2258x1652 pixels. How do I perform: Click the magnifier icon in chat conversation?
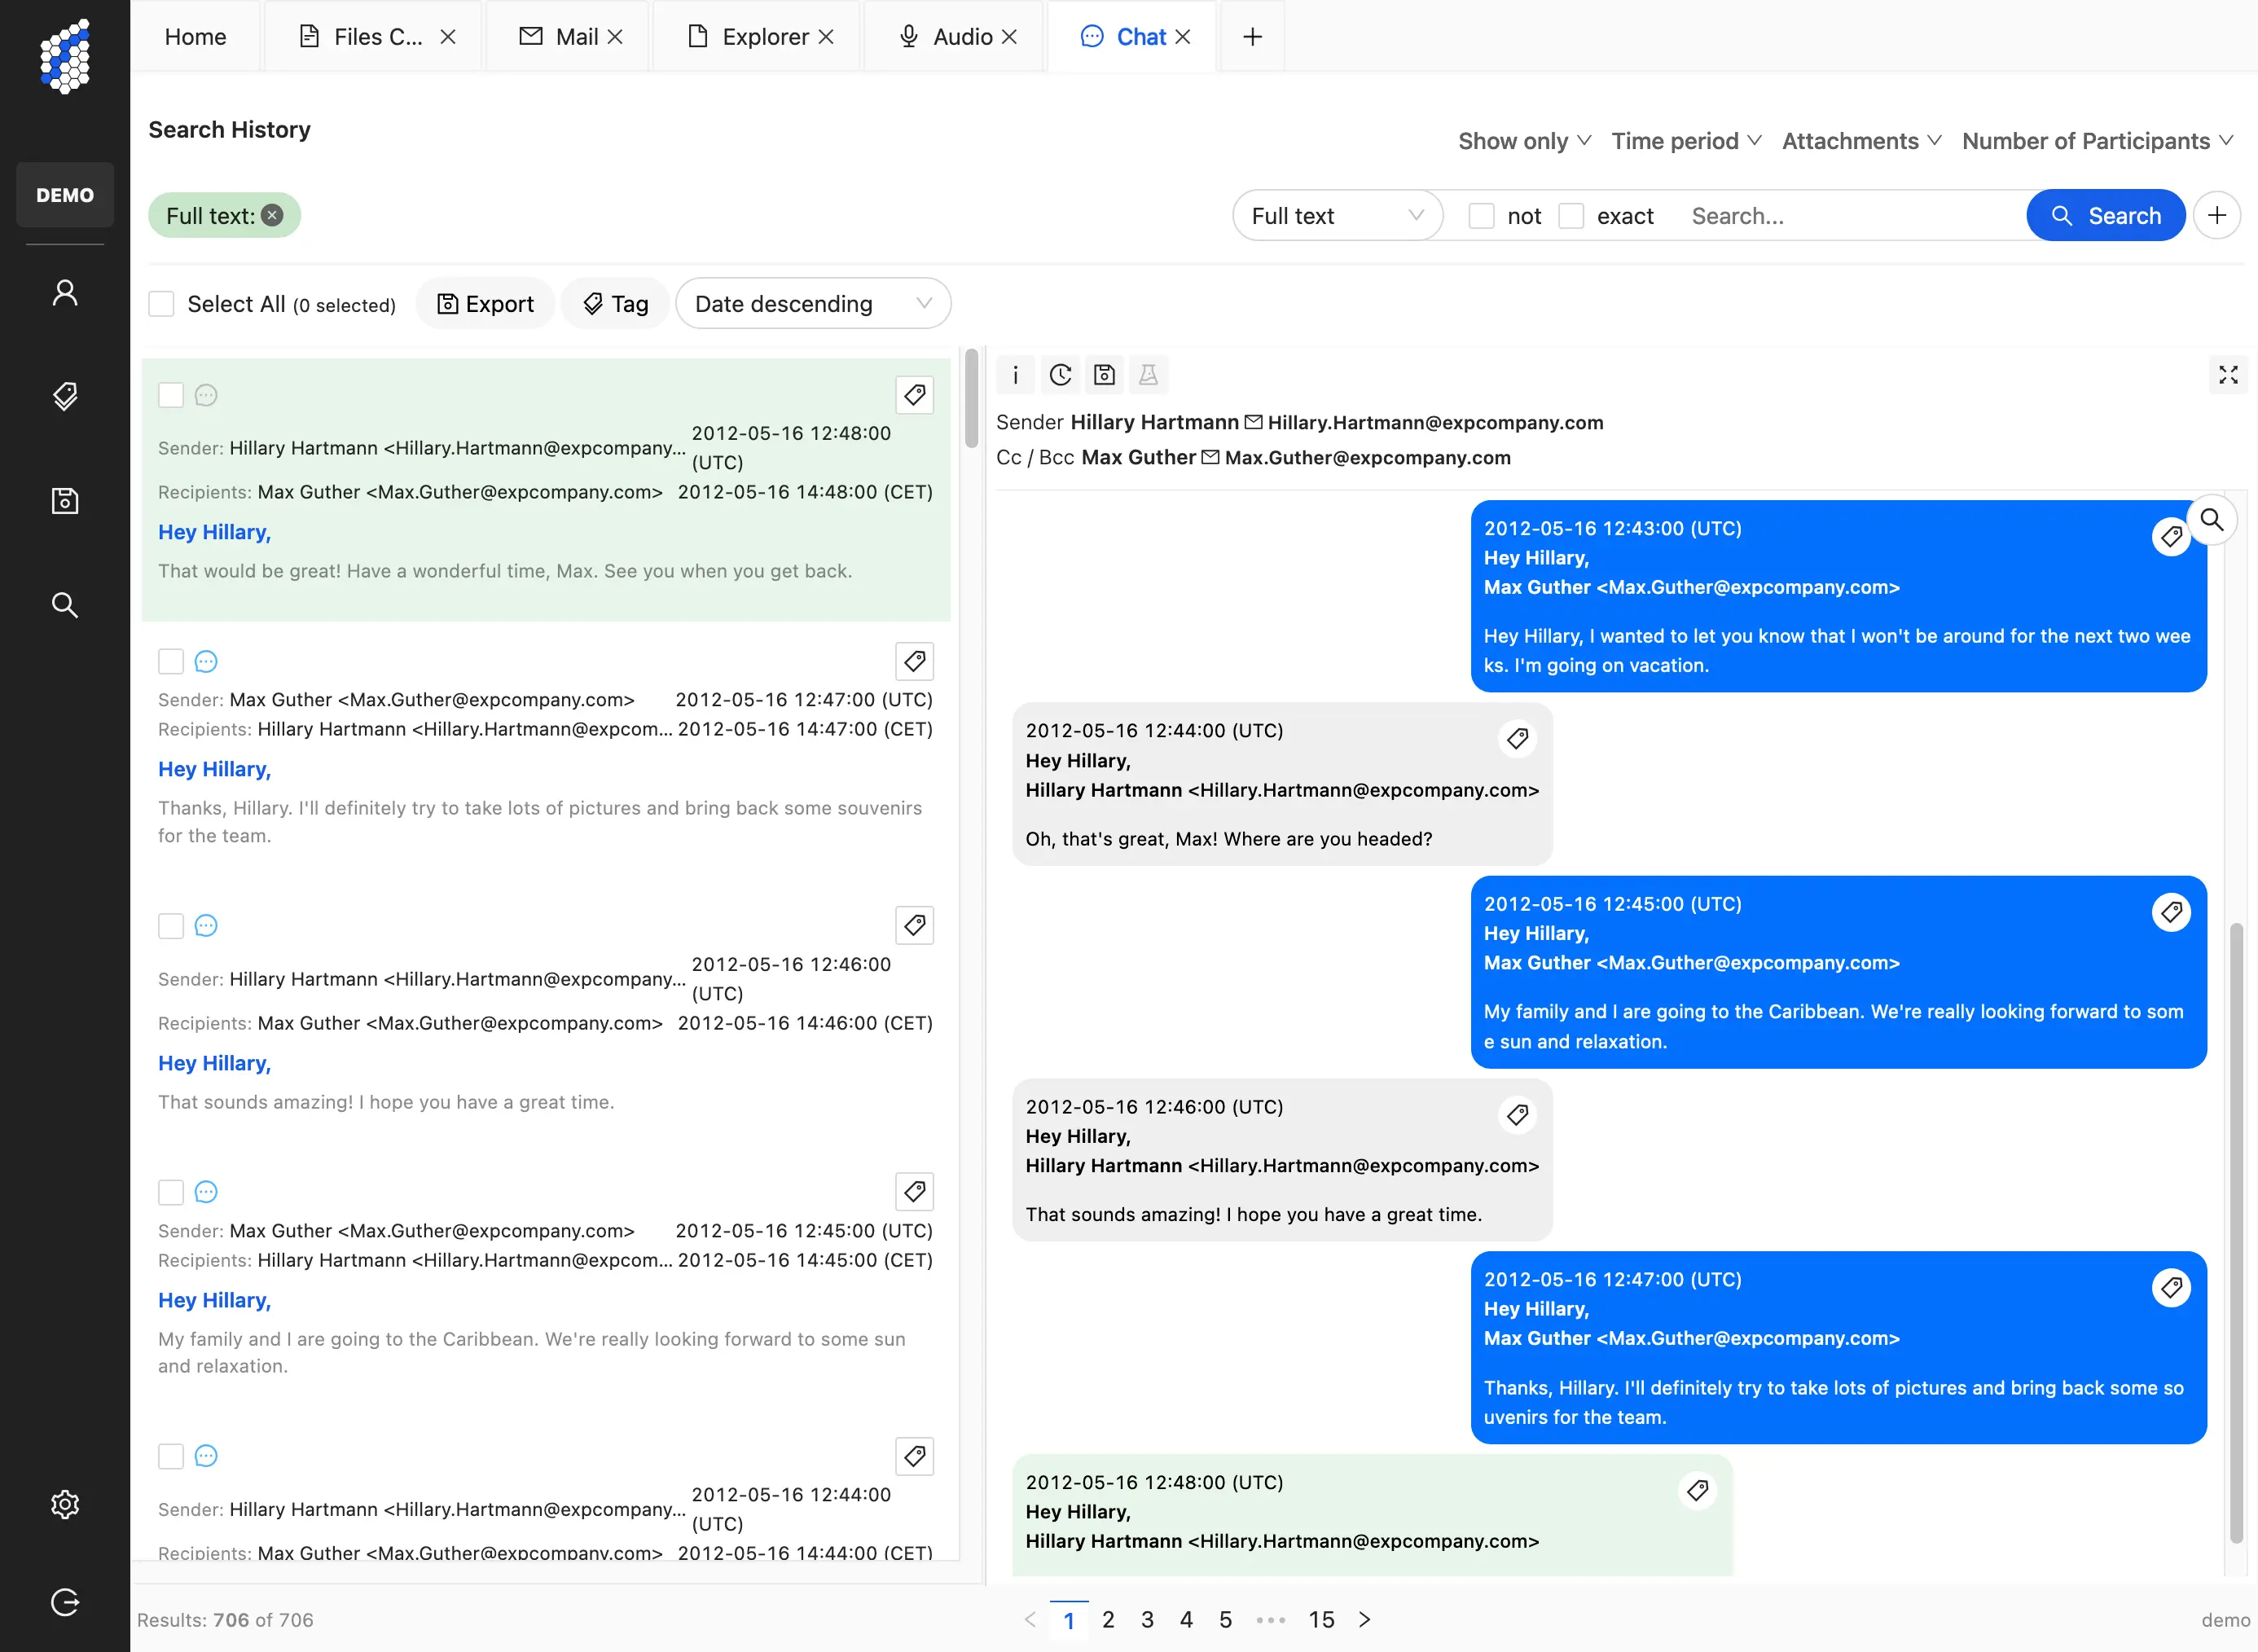(x=2211, y=520)
